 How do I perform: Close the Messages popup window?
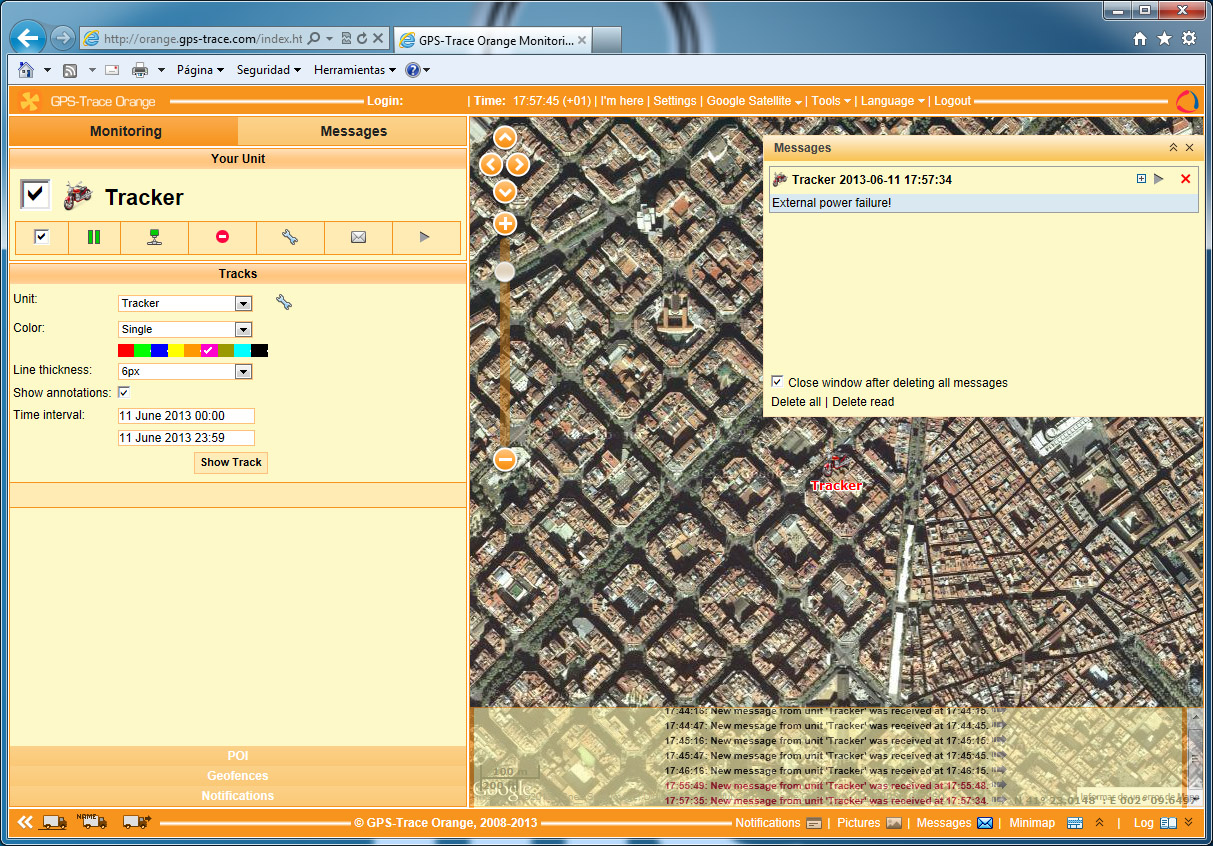(x=1189, y=147)
